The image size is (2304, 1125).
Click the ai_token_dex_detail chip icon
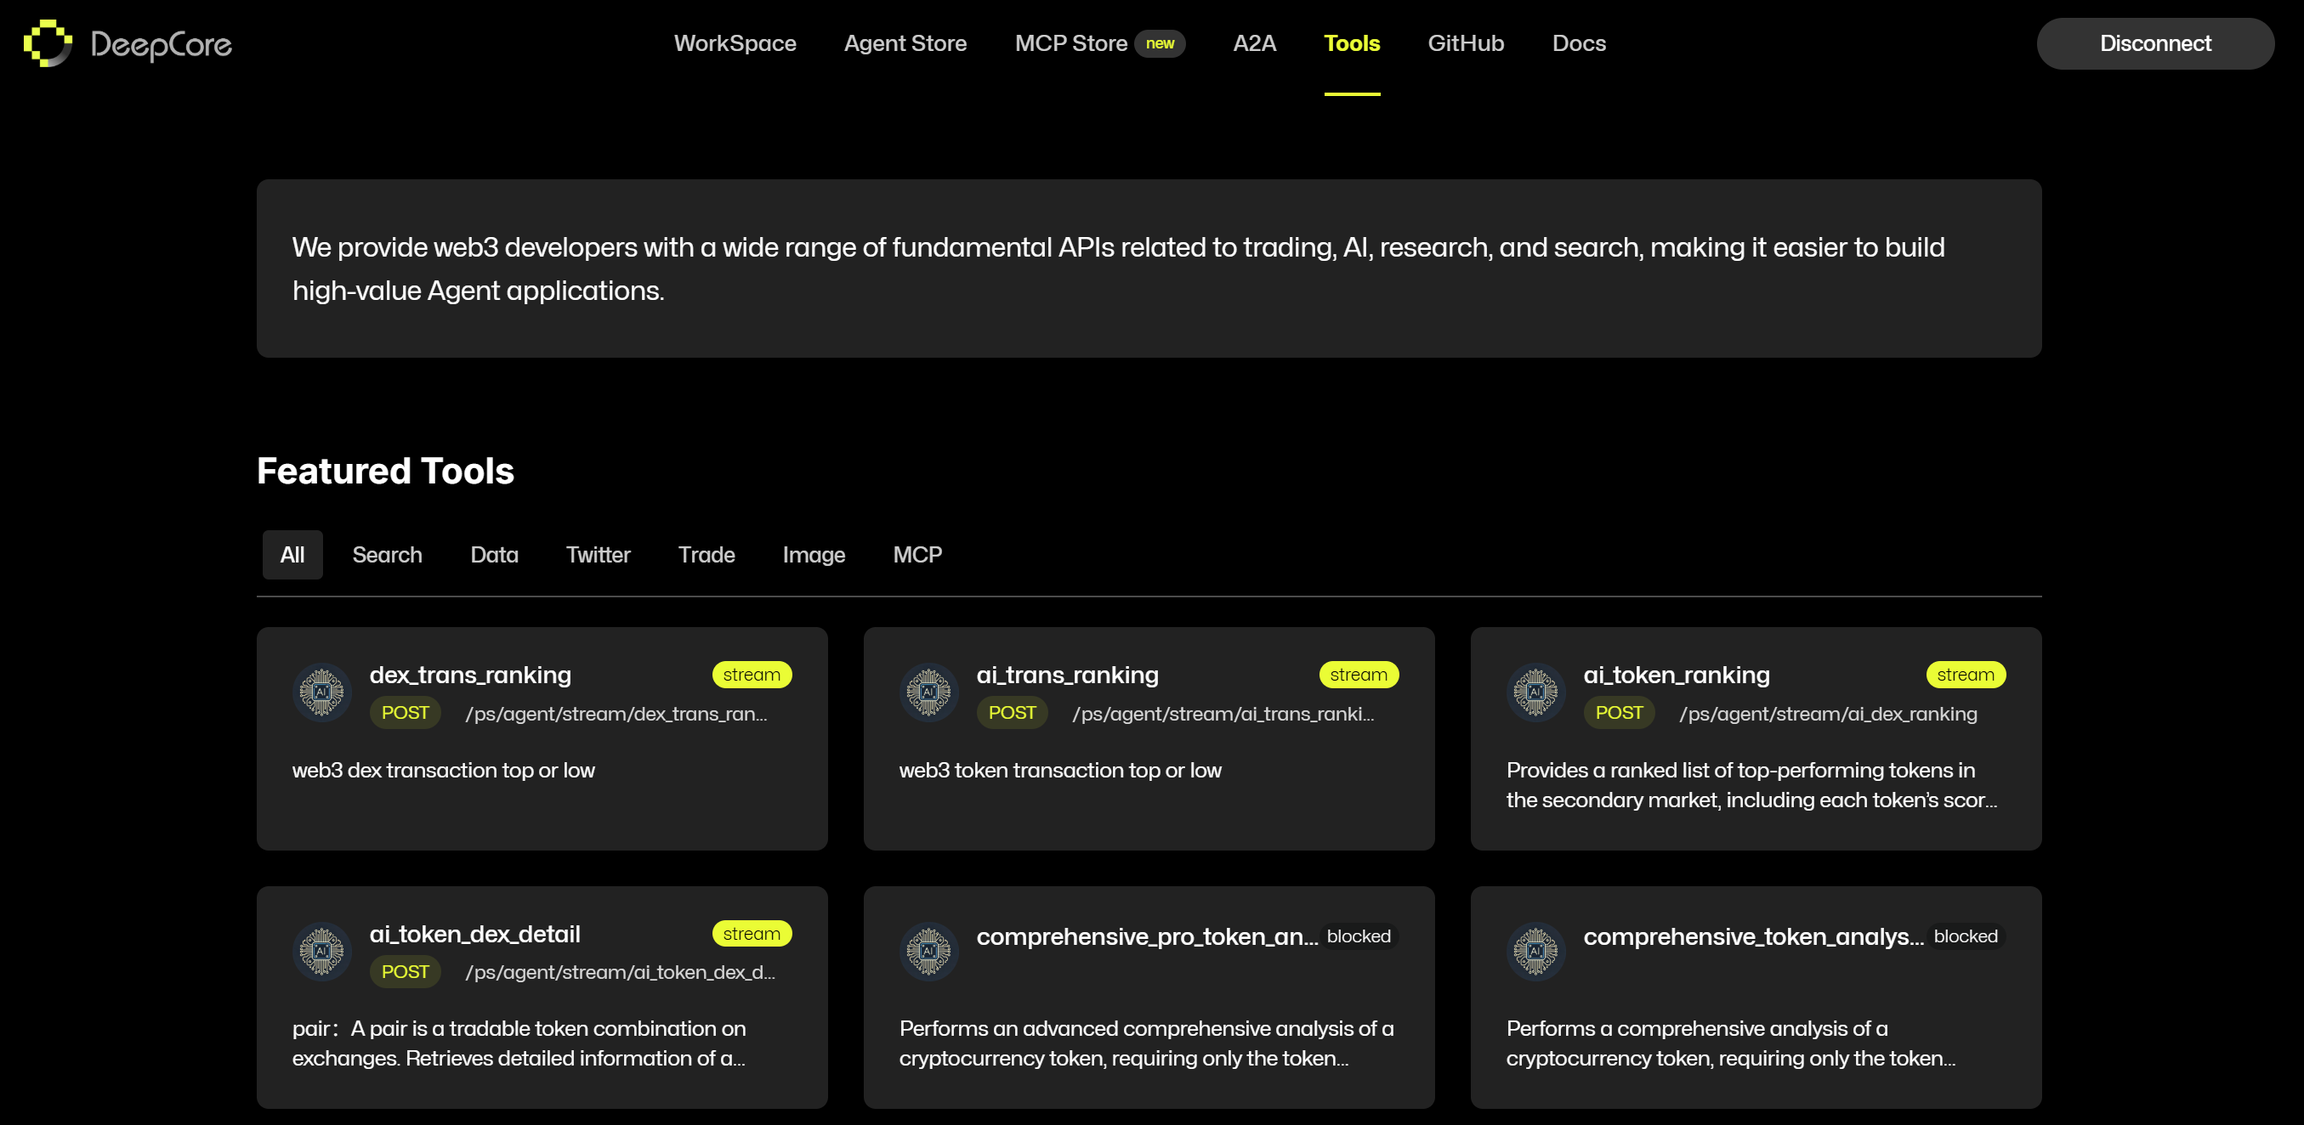(322, 951)
